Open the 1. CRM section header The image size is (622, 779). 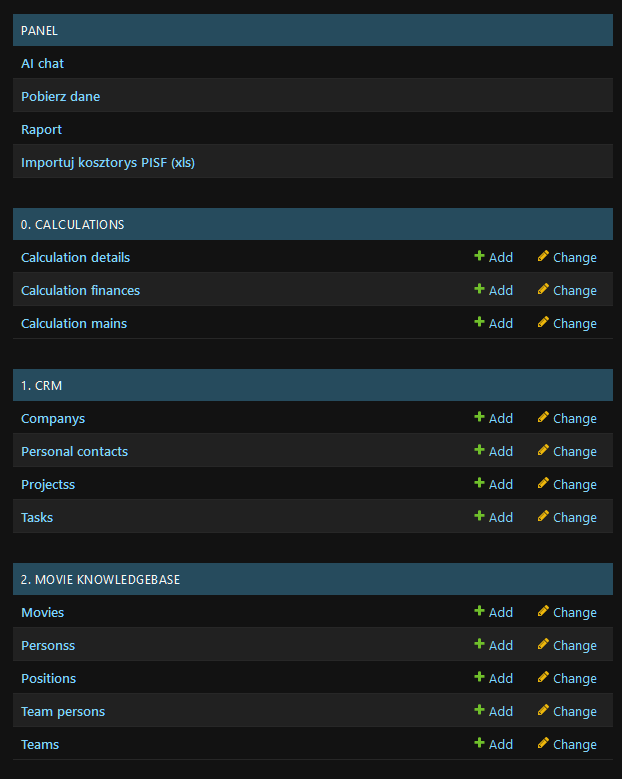coord(41,386)
